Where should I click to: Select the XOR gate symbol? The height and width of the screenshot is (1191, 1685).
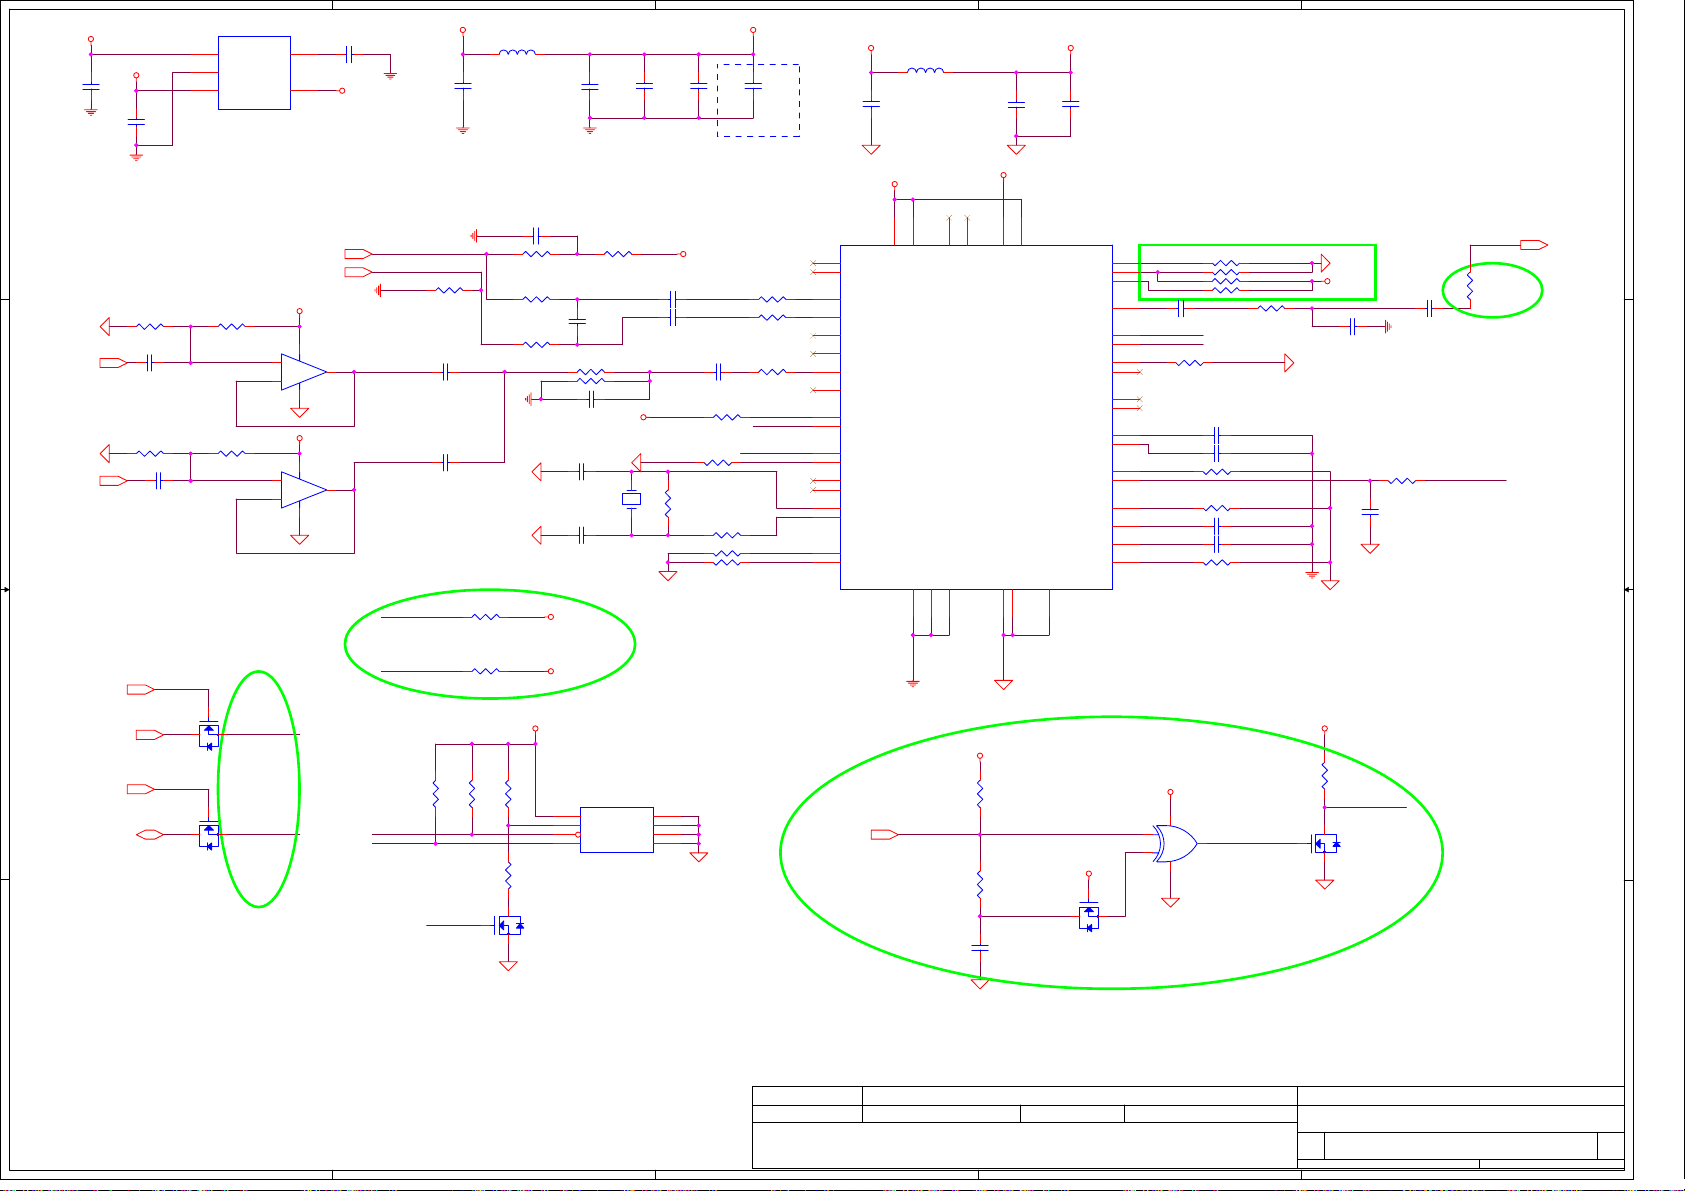pos(1174,844)
